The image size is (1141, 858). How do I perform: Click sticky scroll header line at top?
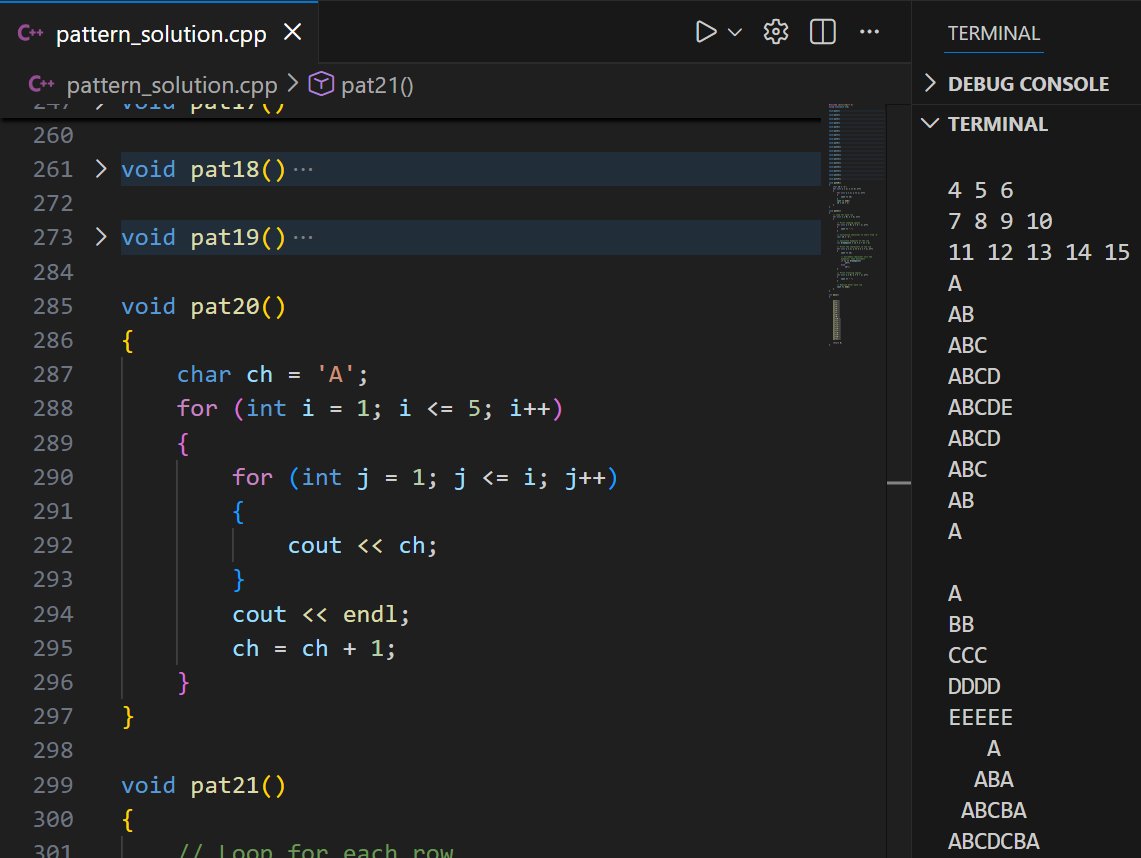(410, 111)
